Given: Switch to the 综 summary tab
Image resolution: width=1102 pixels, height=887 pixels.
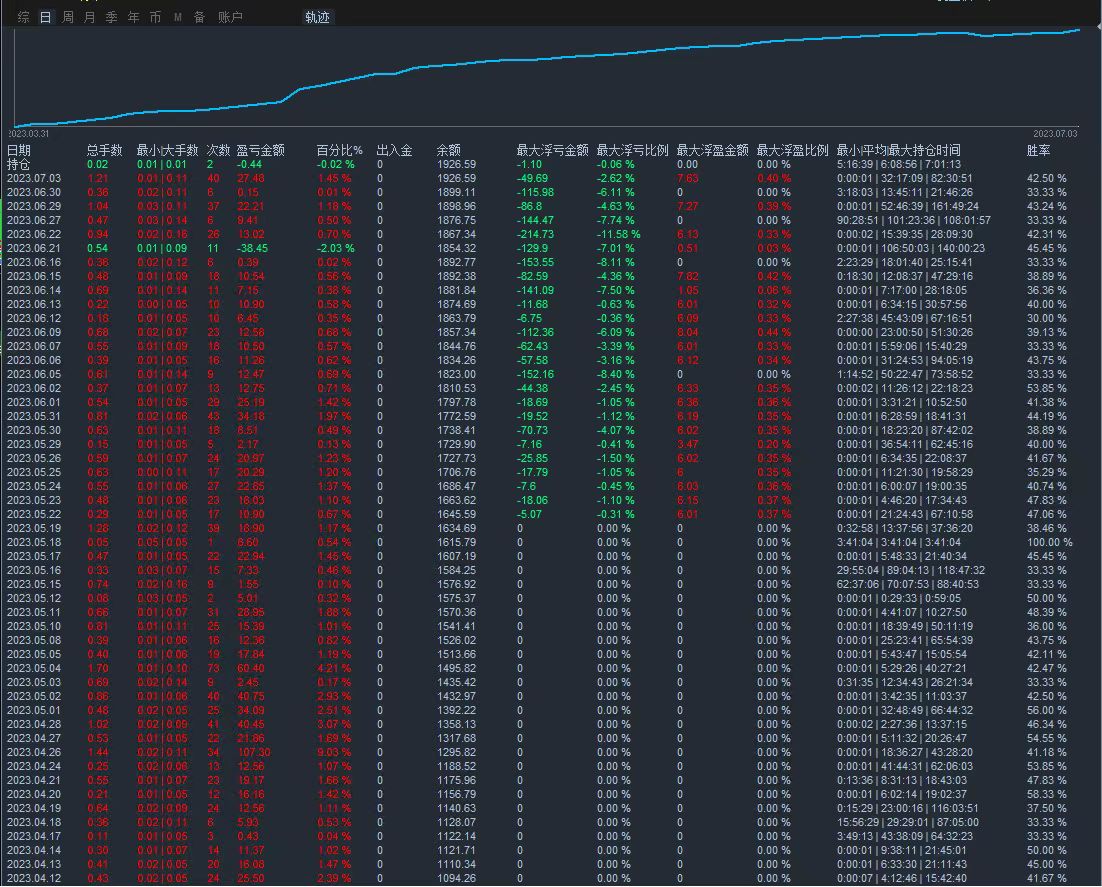Looking at the screenshot, I should point(23,17).
